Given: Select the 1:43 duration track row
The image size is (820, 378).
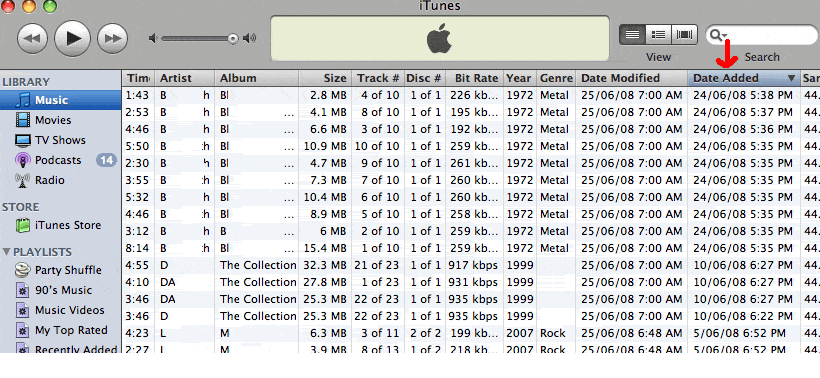Looking at the screenshot, I should pos(471,95).
